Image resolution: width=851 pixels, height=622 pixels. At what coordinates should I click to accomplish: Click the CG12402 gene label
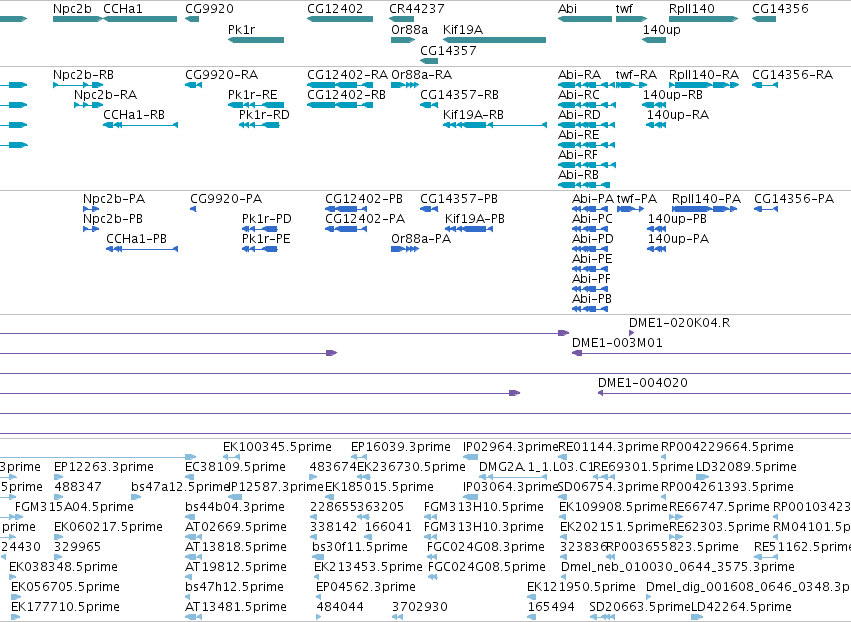point(335,9)
